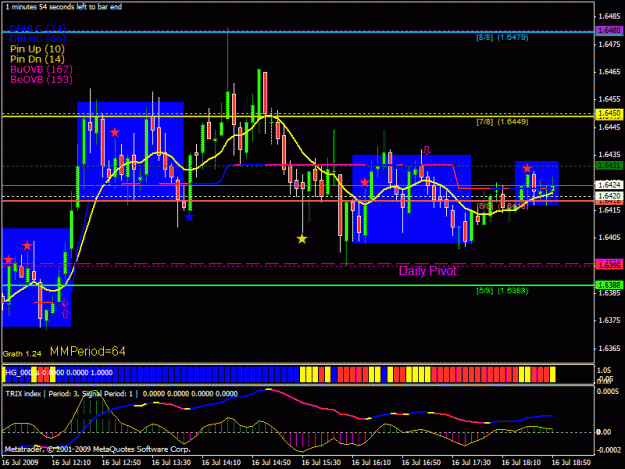The width and height of the screenshot is (625, 469).
Task: Click the bar end countdown timer text
Action: (64, 7)
